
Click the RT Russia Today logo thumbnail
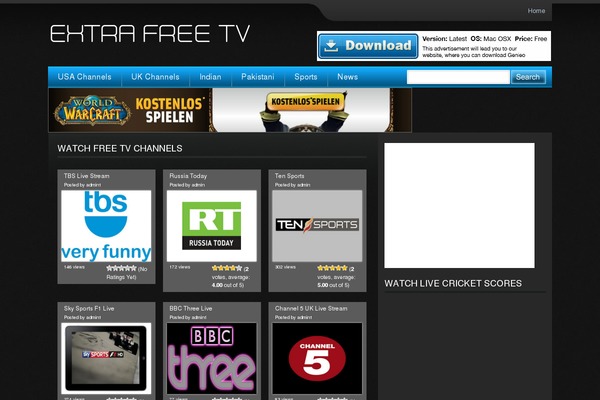(212, 226)
